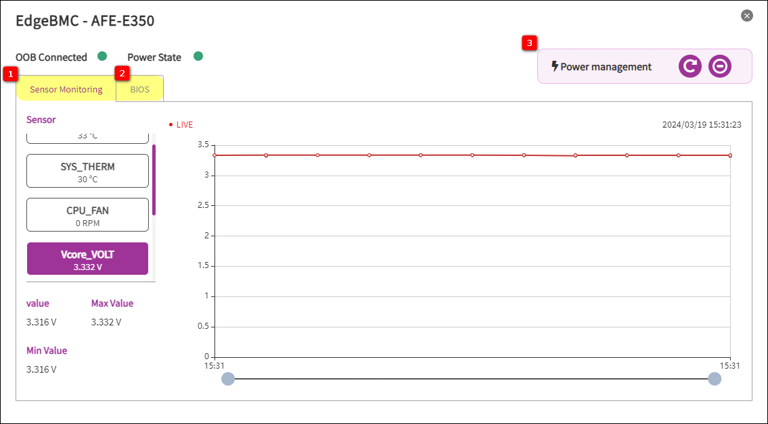
Task: Click the power off icon in Power management
Action: 720,66
